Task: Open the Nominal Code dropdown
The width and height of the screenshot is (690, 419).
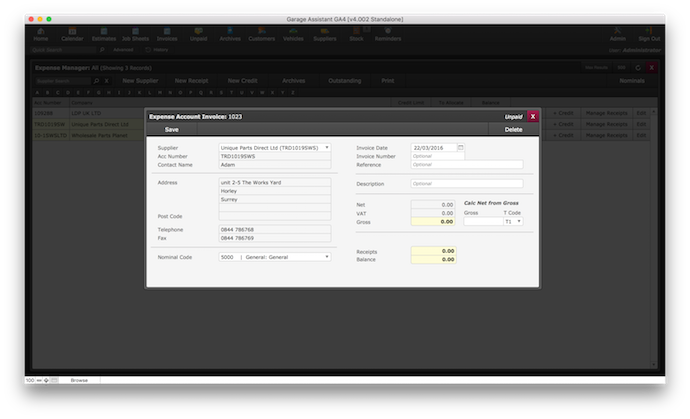Action: tap(326, 257)
